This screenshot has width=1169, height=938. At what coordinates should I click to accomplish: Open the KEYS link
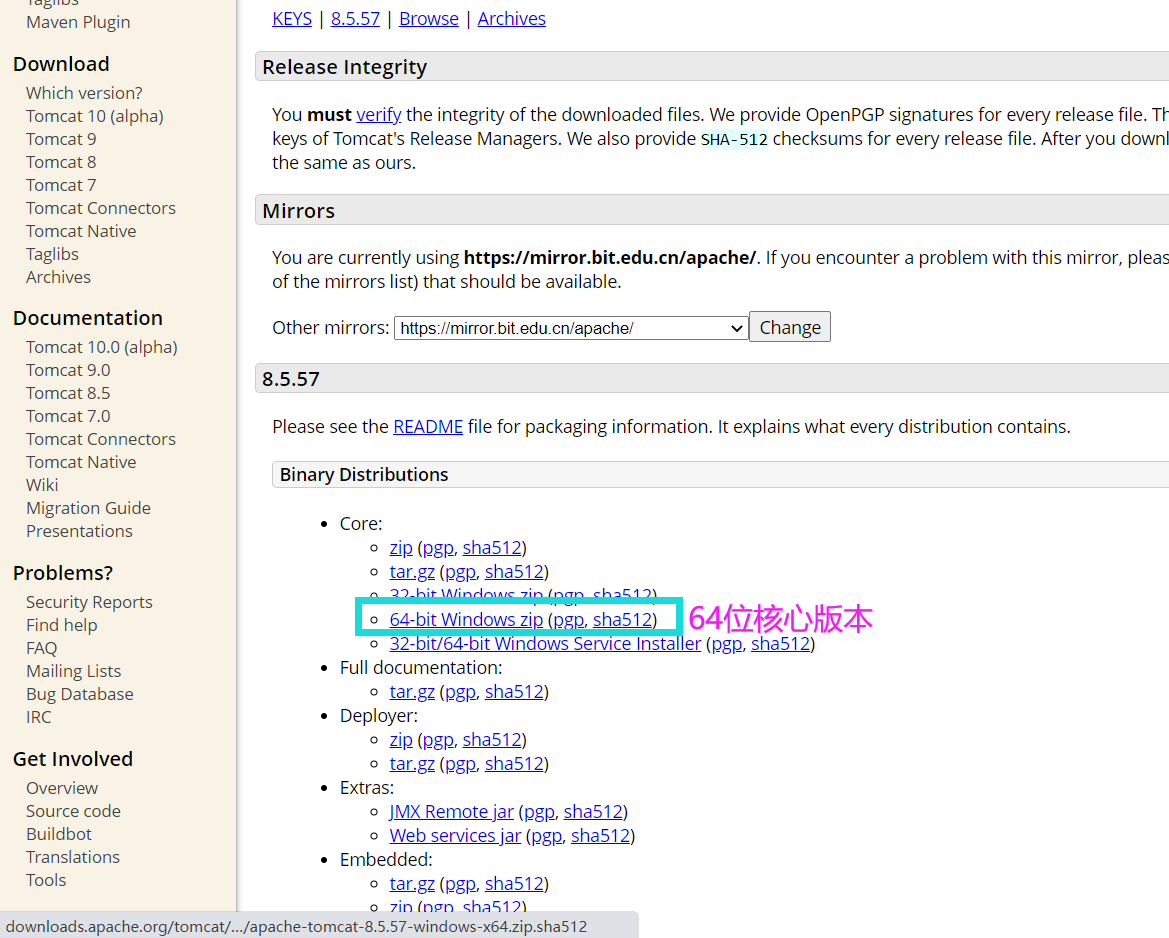tap(292, 19)
